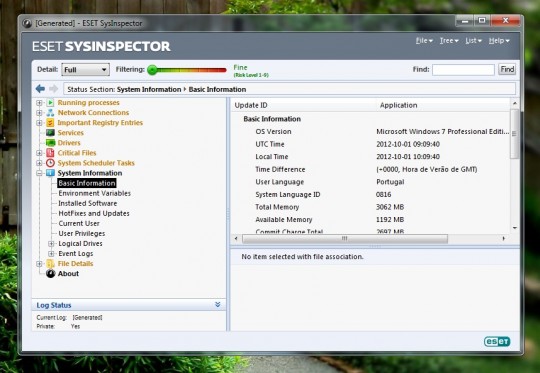The width and height of the screenshot is (540, 373).
Task: Click horizontal scrollbar right arrow
Action: tap(504, 238)
